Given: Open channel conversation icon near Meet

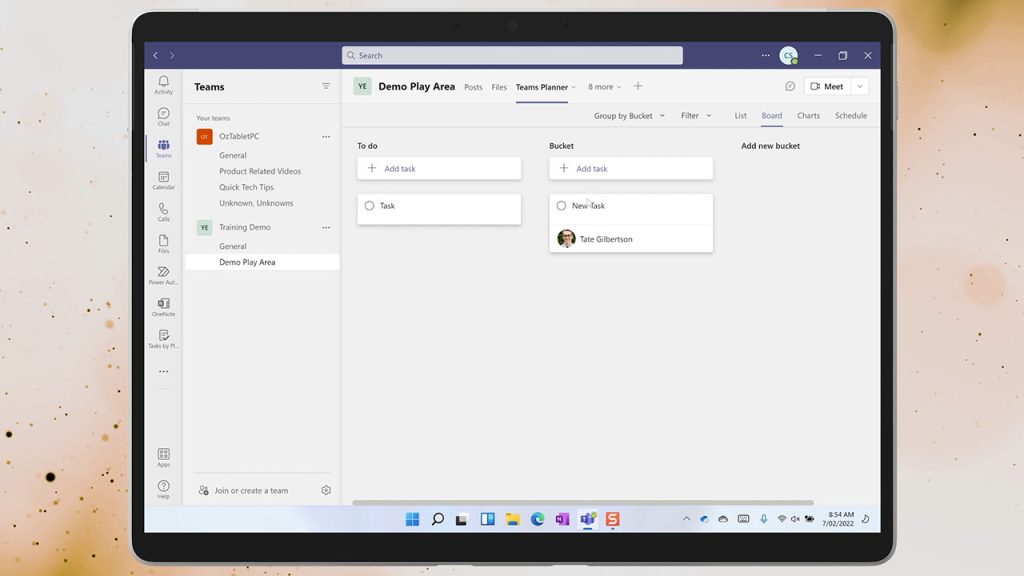Looking at the screenshot, I should pos(790,86).
